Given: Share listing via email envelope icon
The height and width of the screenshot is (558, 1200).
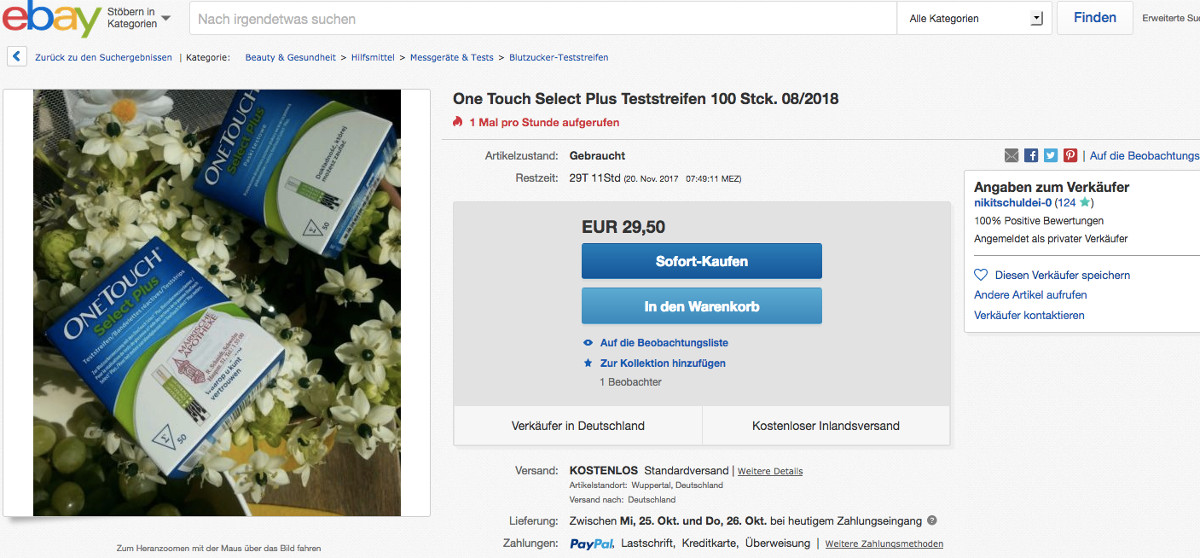Looking at the screenshot, I should pos(1012,155).
